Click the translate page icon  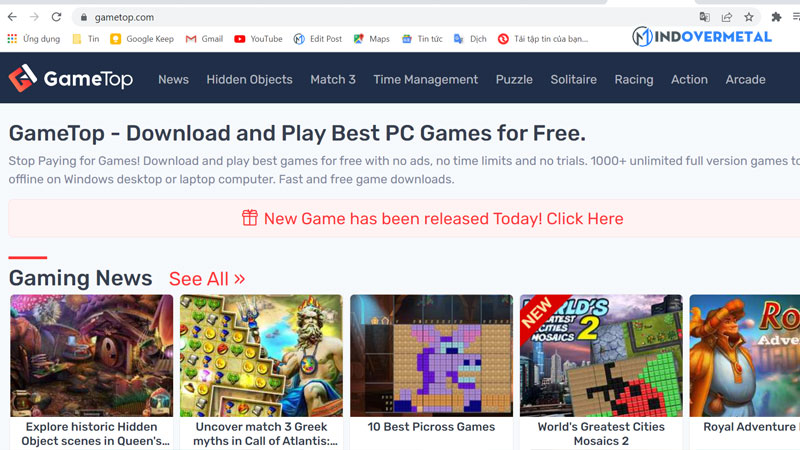705,17
